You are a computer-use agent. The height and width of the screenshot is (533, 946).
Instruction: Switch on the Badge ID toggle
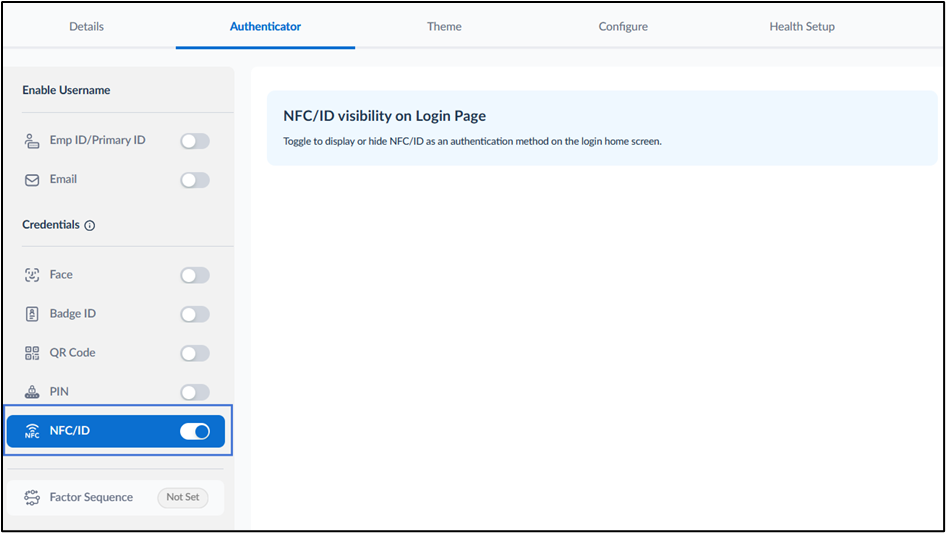[195, 314]
